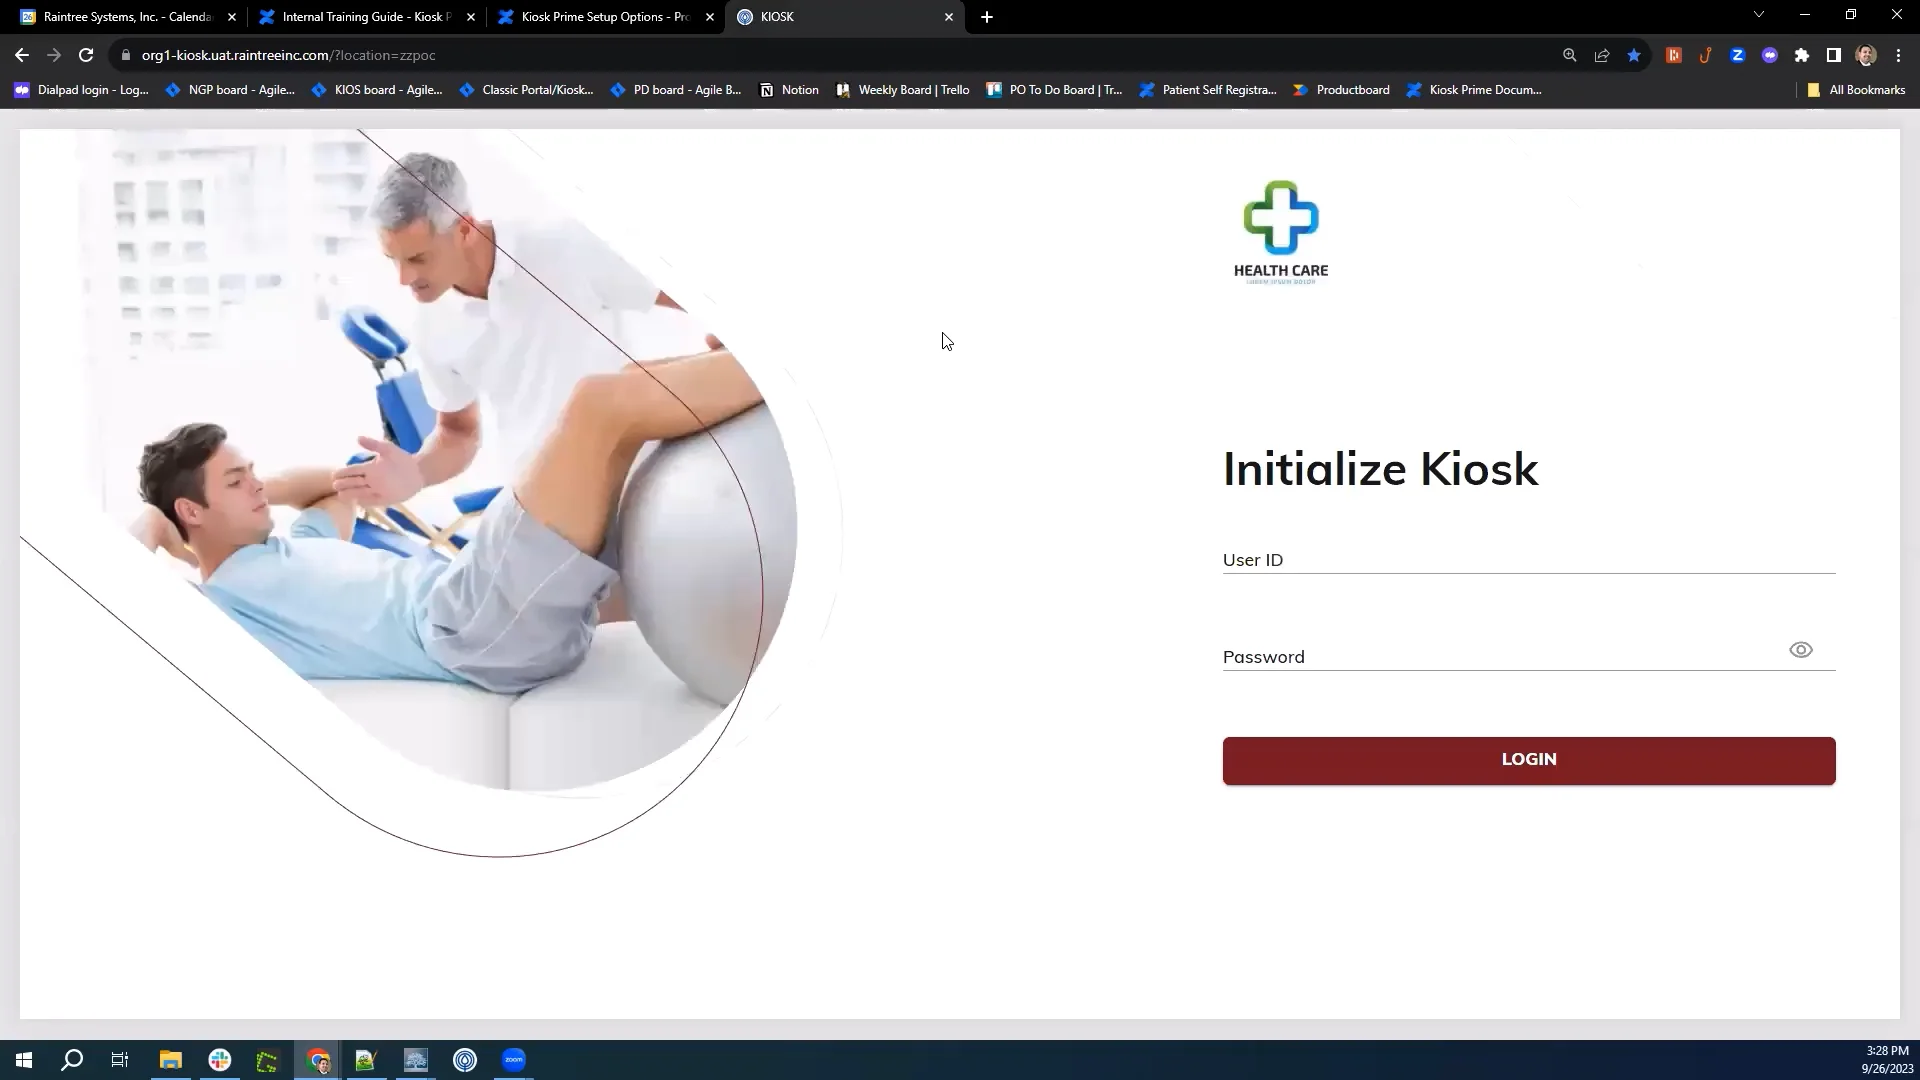Open Dialpad login bookmark

tap(82, 90)
